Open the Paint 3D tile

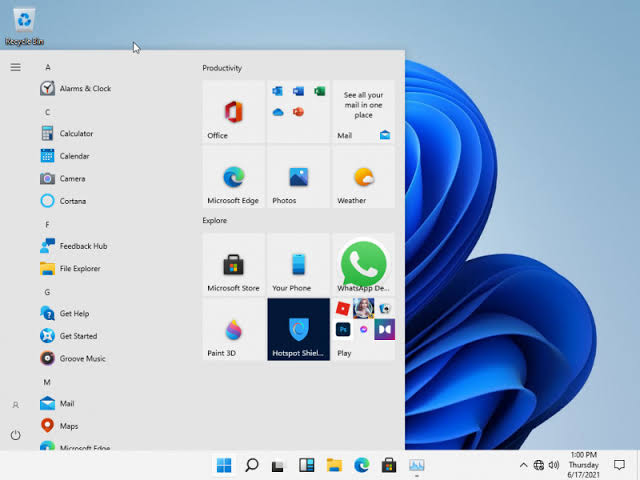click(x=233, y=329)
